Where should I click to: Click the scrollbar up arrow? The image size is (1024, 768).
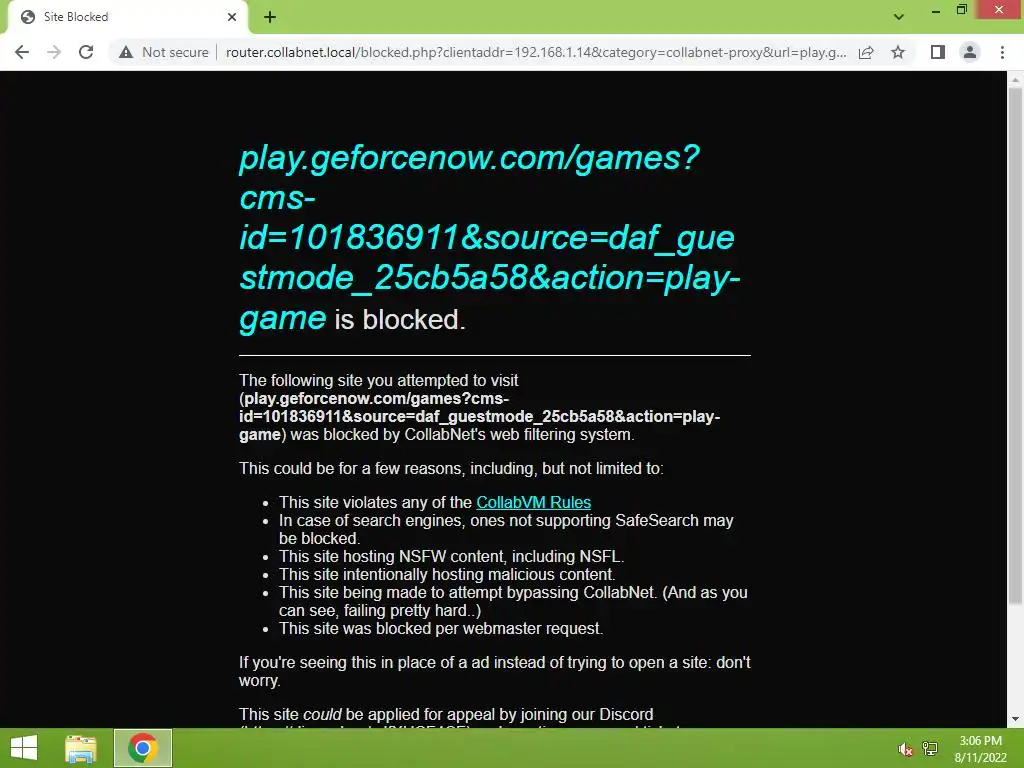(1015, 80)
